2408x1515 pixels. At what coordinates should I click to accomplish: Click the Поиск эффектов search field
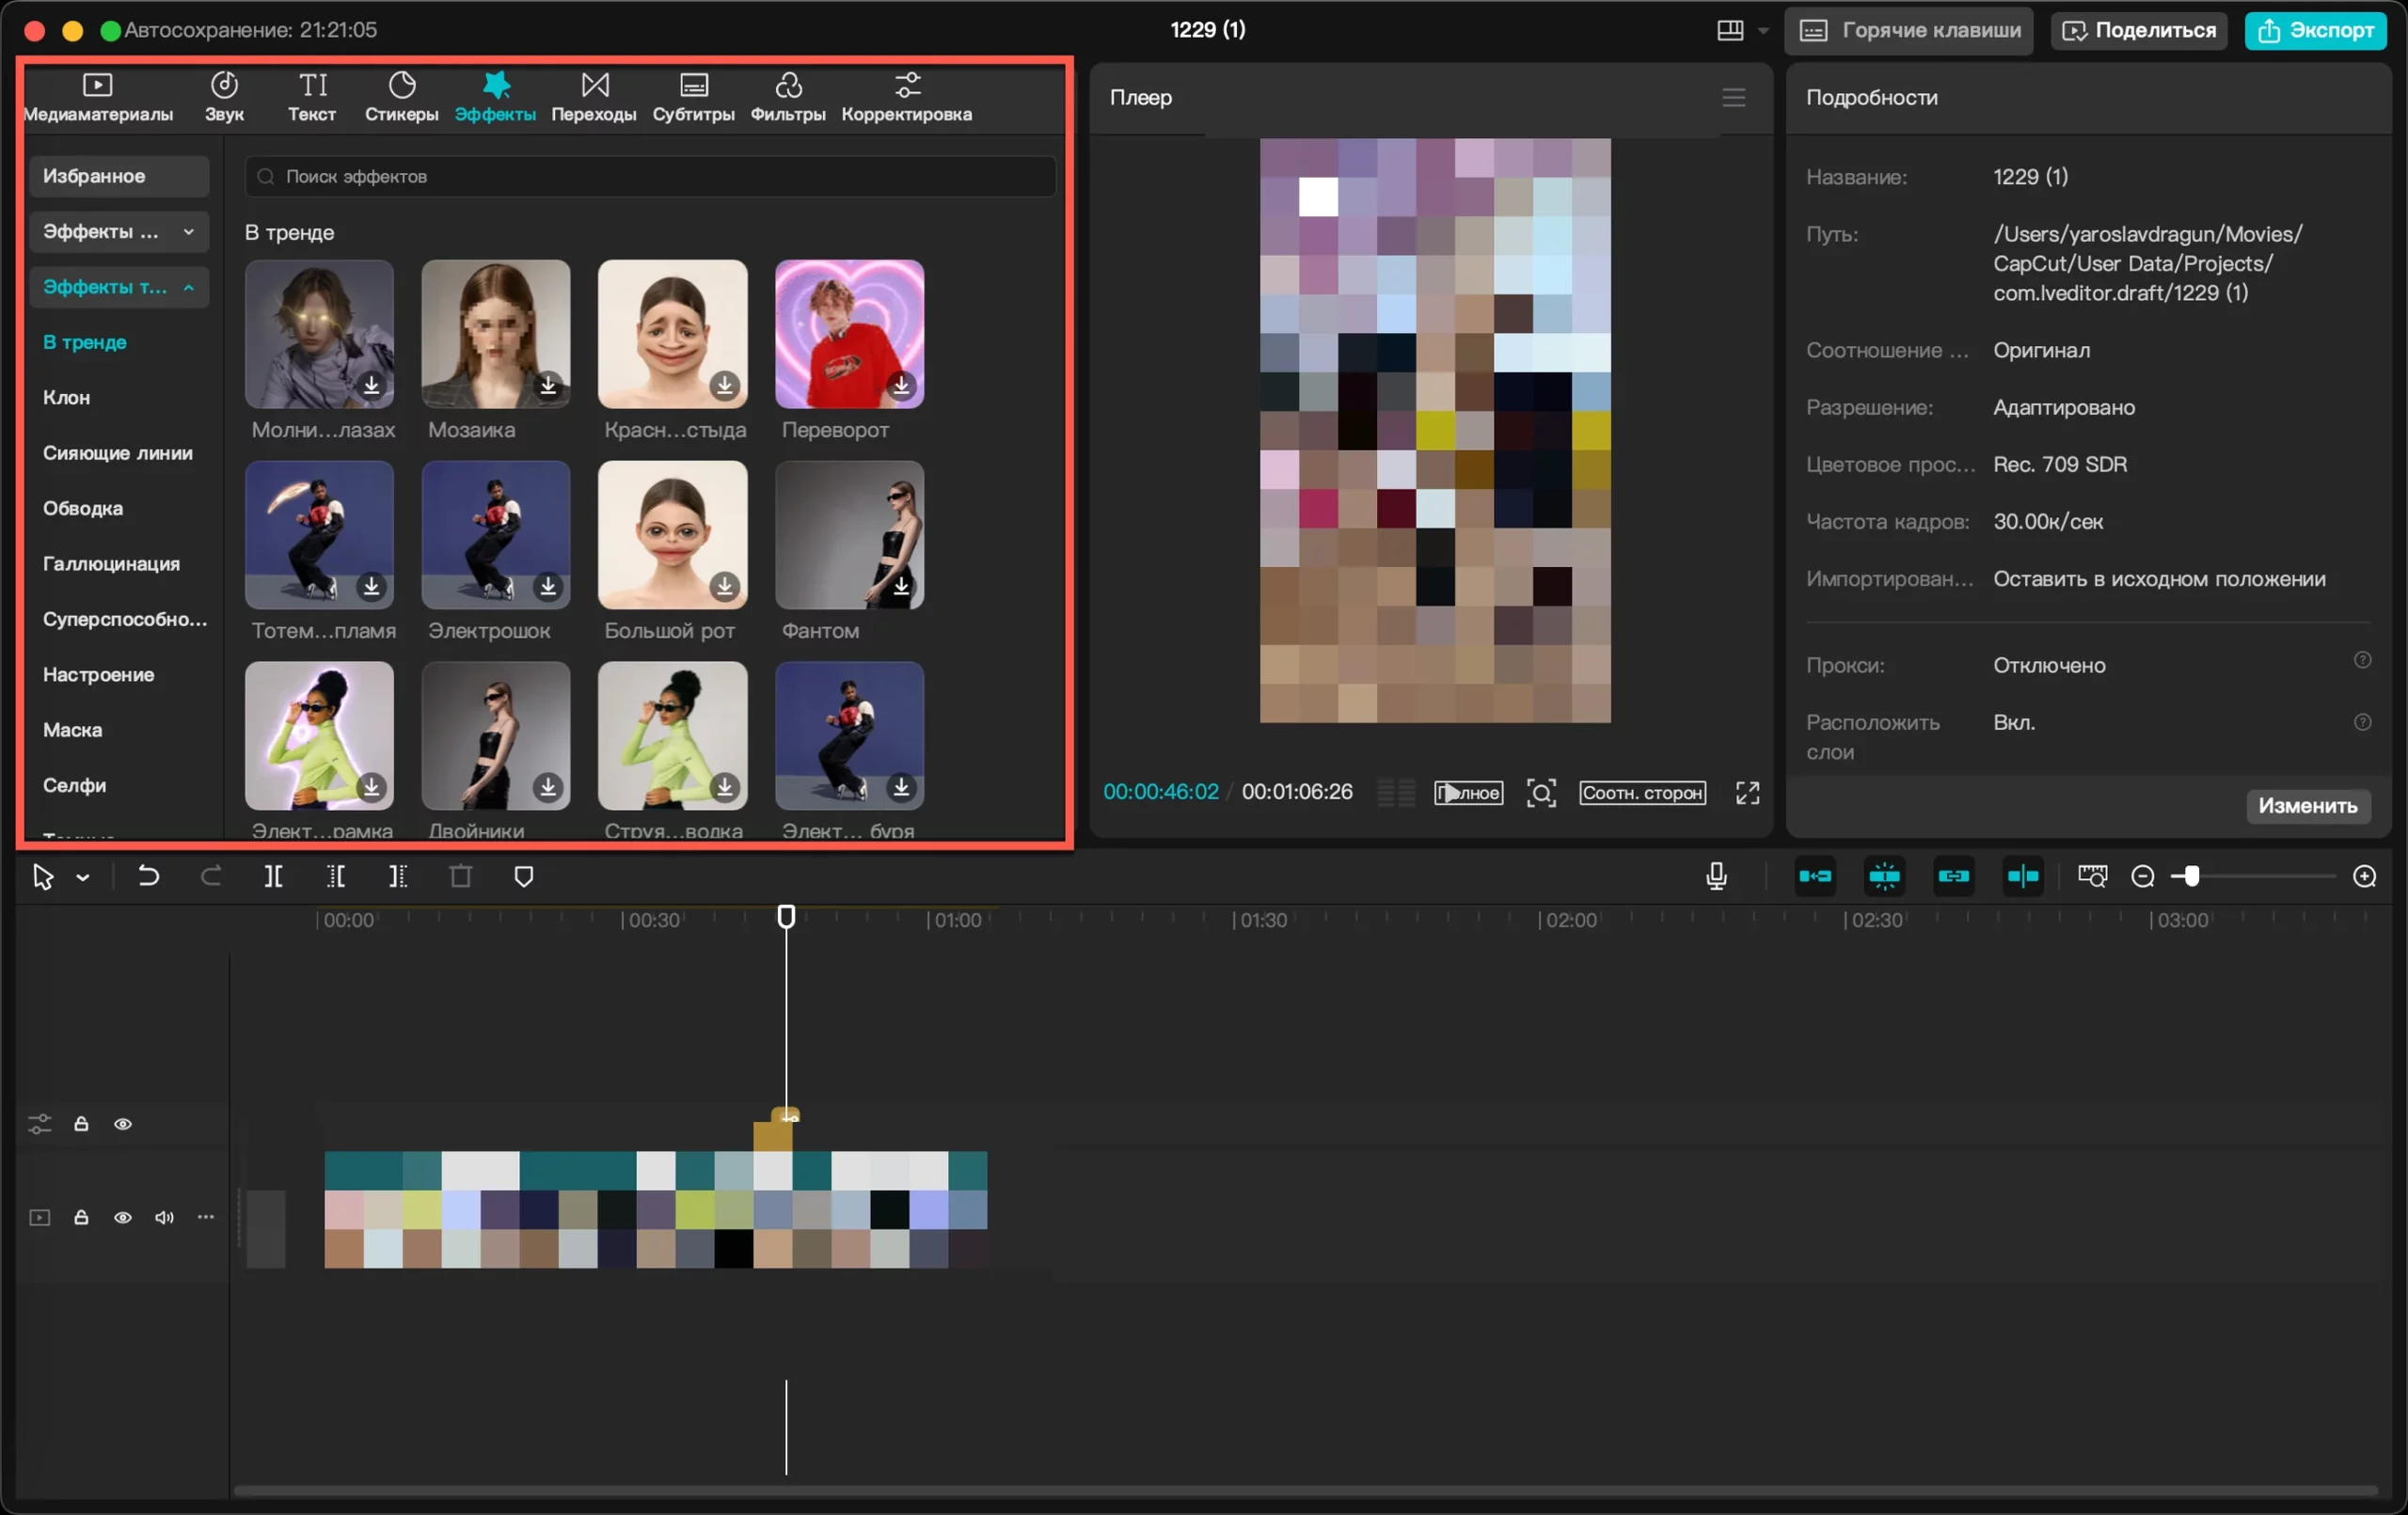[650, 176]
